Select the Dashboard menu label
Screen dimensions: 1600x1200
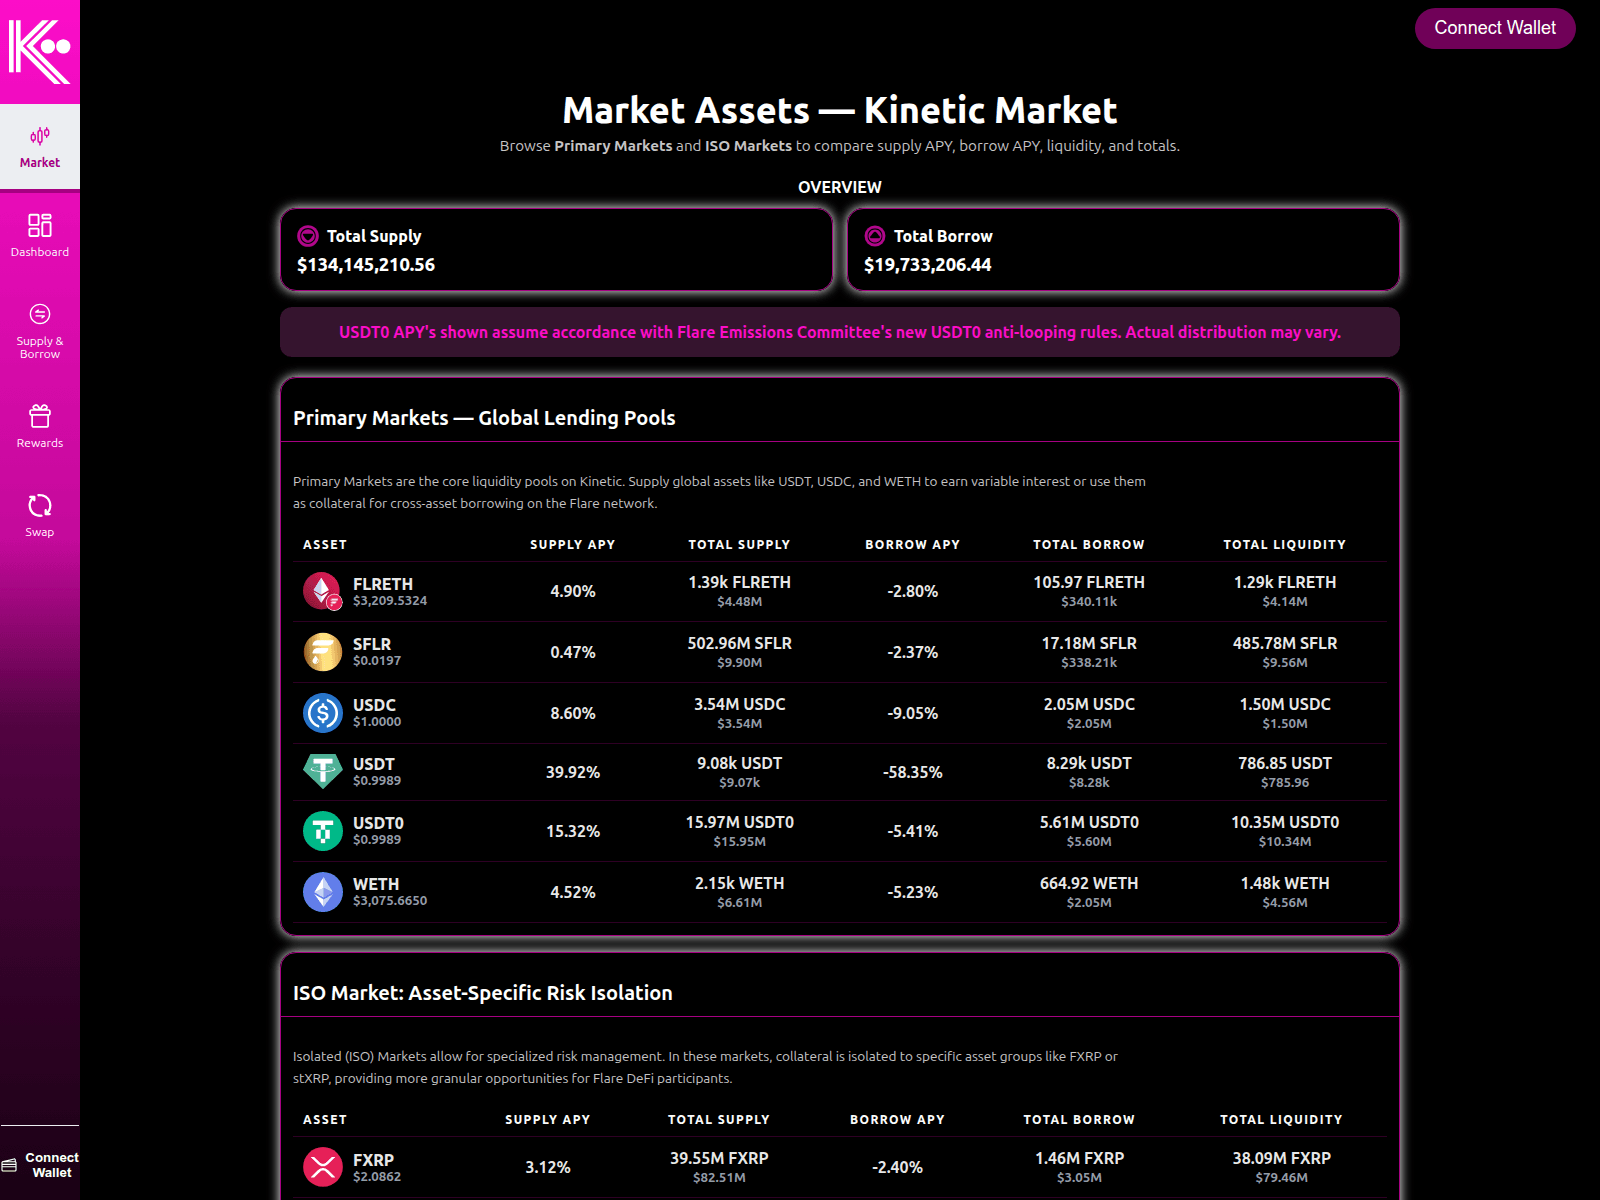pos(40,252)
